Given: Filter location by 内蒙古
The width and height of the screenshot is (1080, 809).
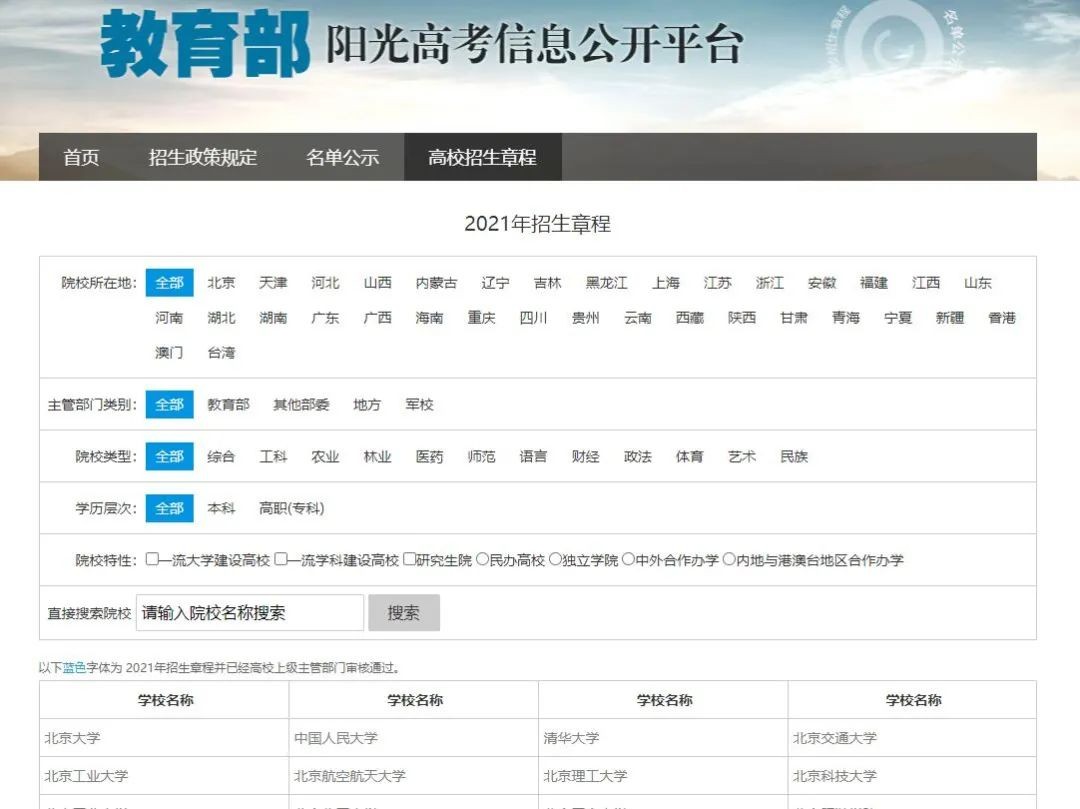Looking at the screenshot, I should 436,283.
